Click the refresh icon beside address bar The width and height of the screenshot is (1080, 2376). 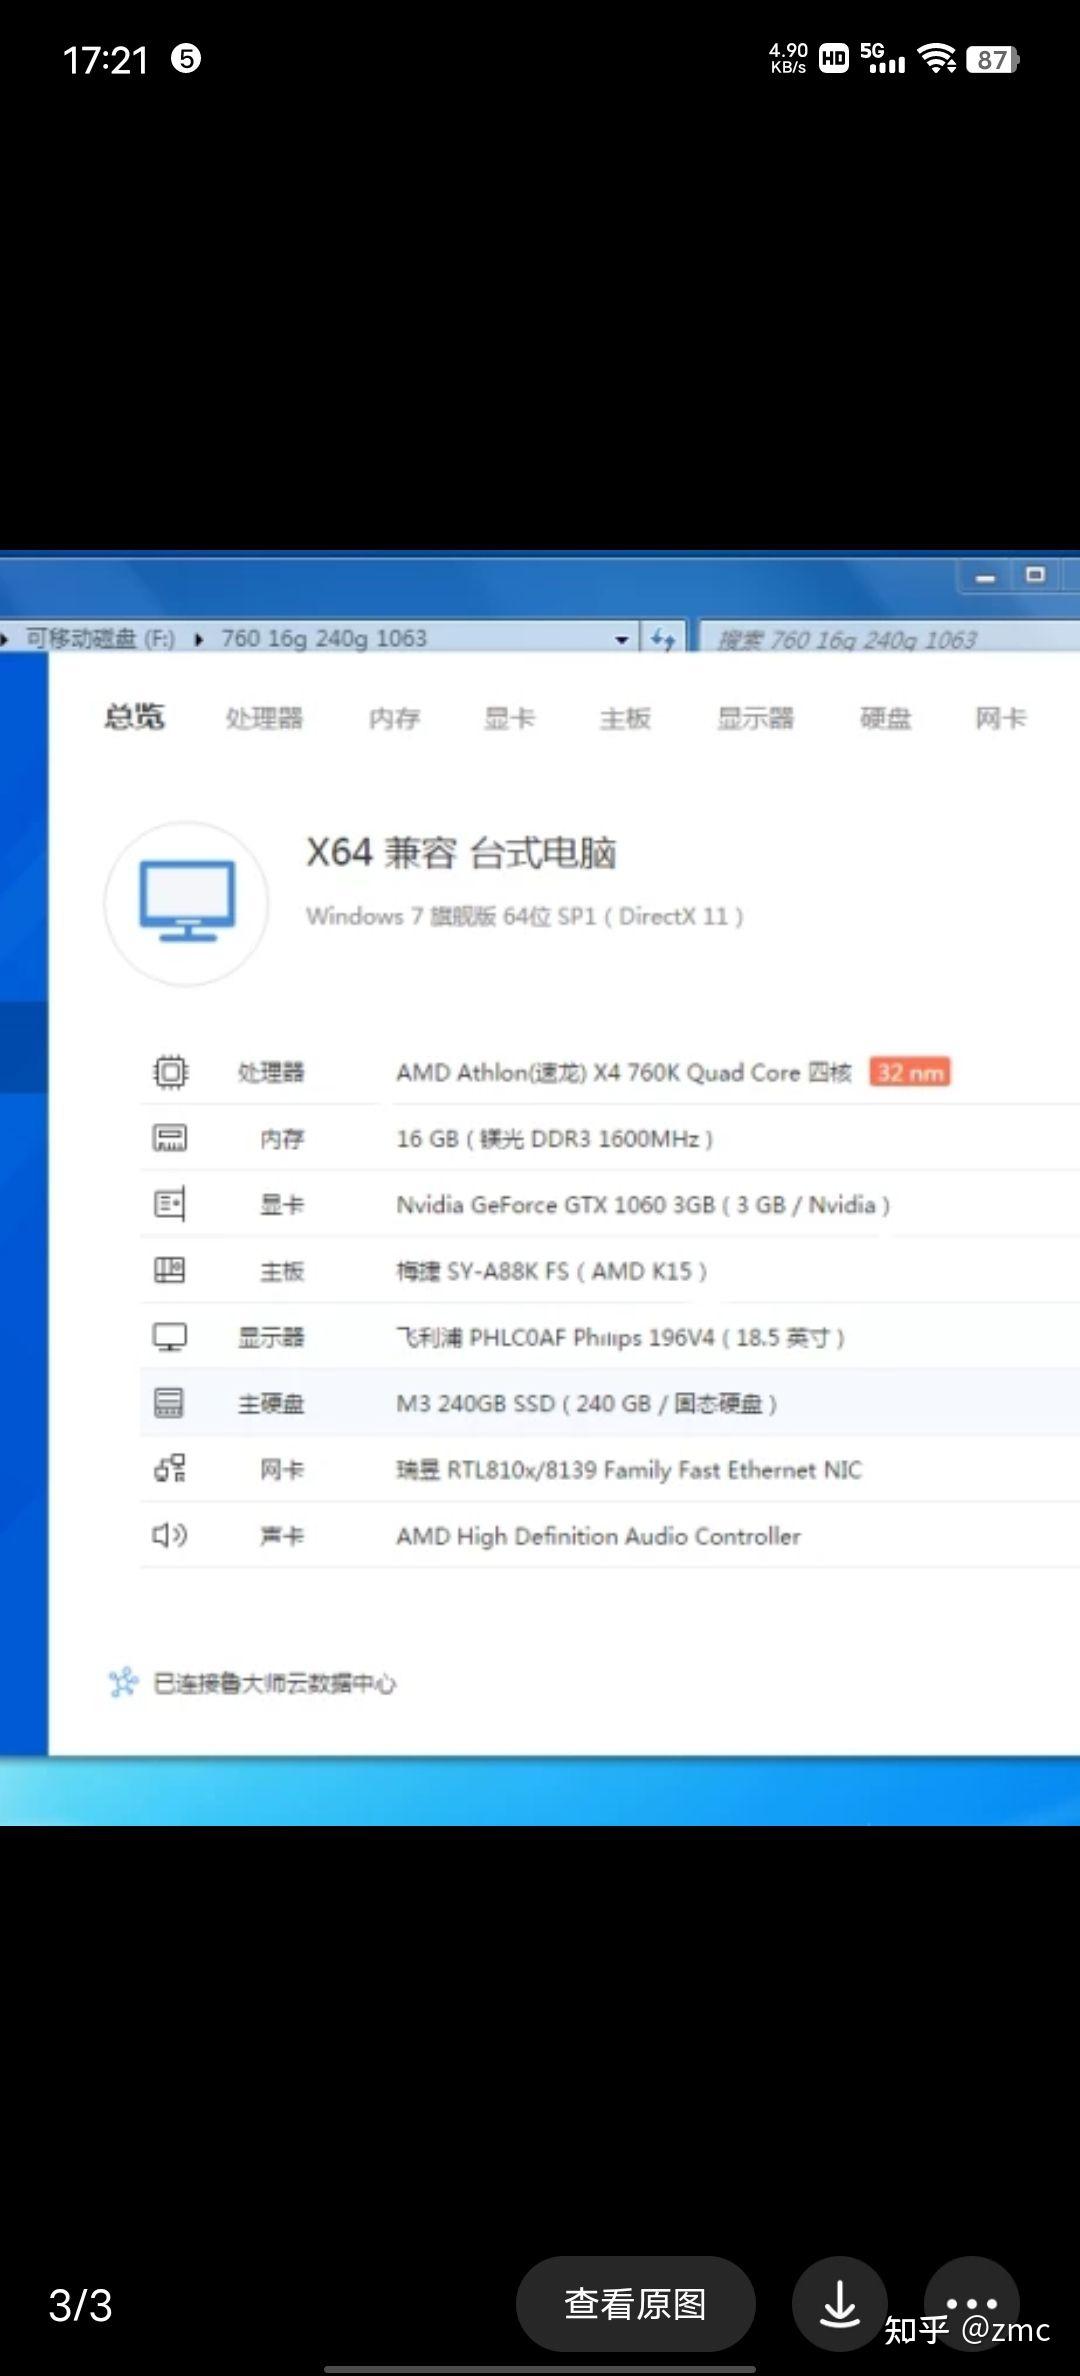662,639
